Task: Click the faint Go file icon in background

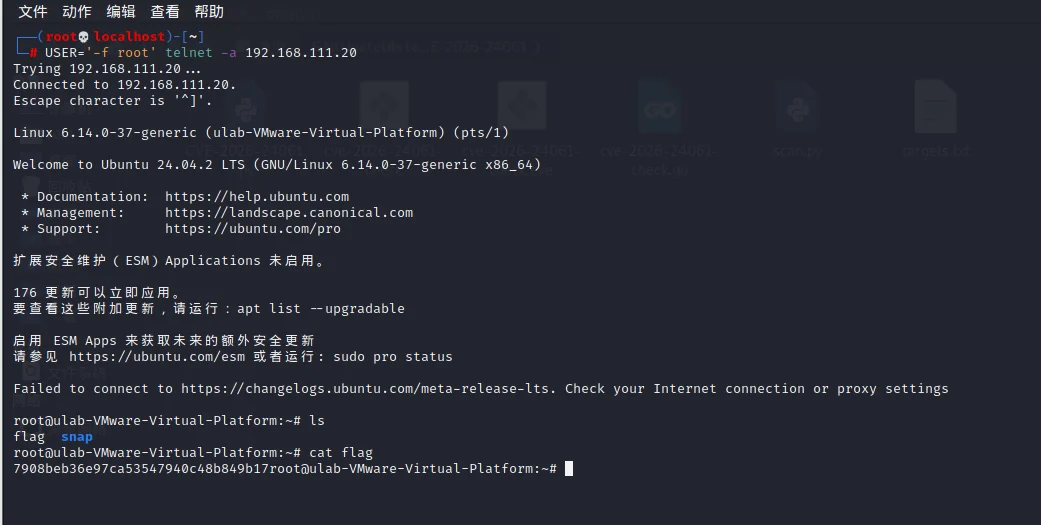Action: point(659,107)
